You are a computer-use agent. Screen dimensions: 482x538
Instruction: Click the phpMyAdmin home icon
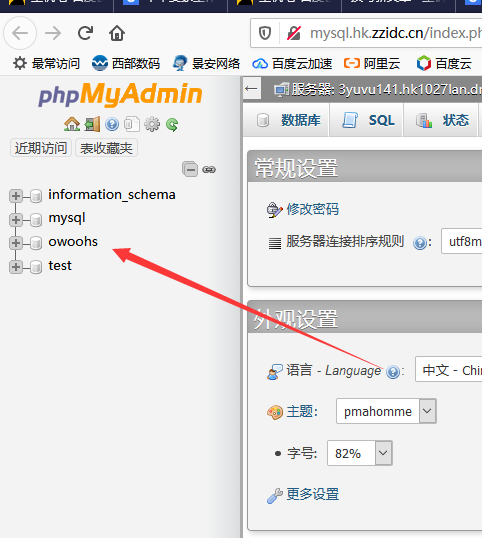tap(72, 124)
